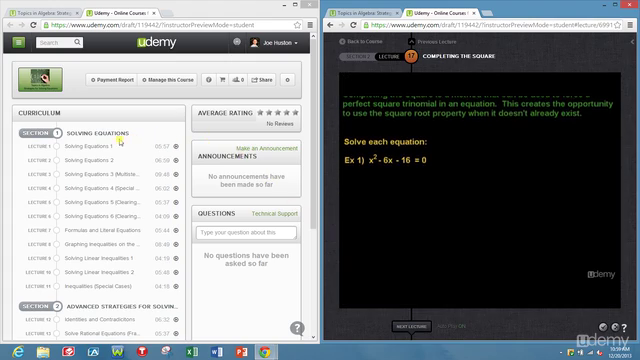Image resolution: width=640 pixels, height=360 pixels.
Task: Toggle completion circle for Lecture 5
Action: (57, 202)
